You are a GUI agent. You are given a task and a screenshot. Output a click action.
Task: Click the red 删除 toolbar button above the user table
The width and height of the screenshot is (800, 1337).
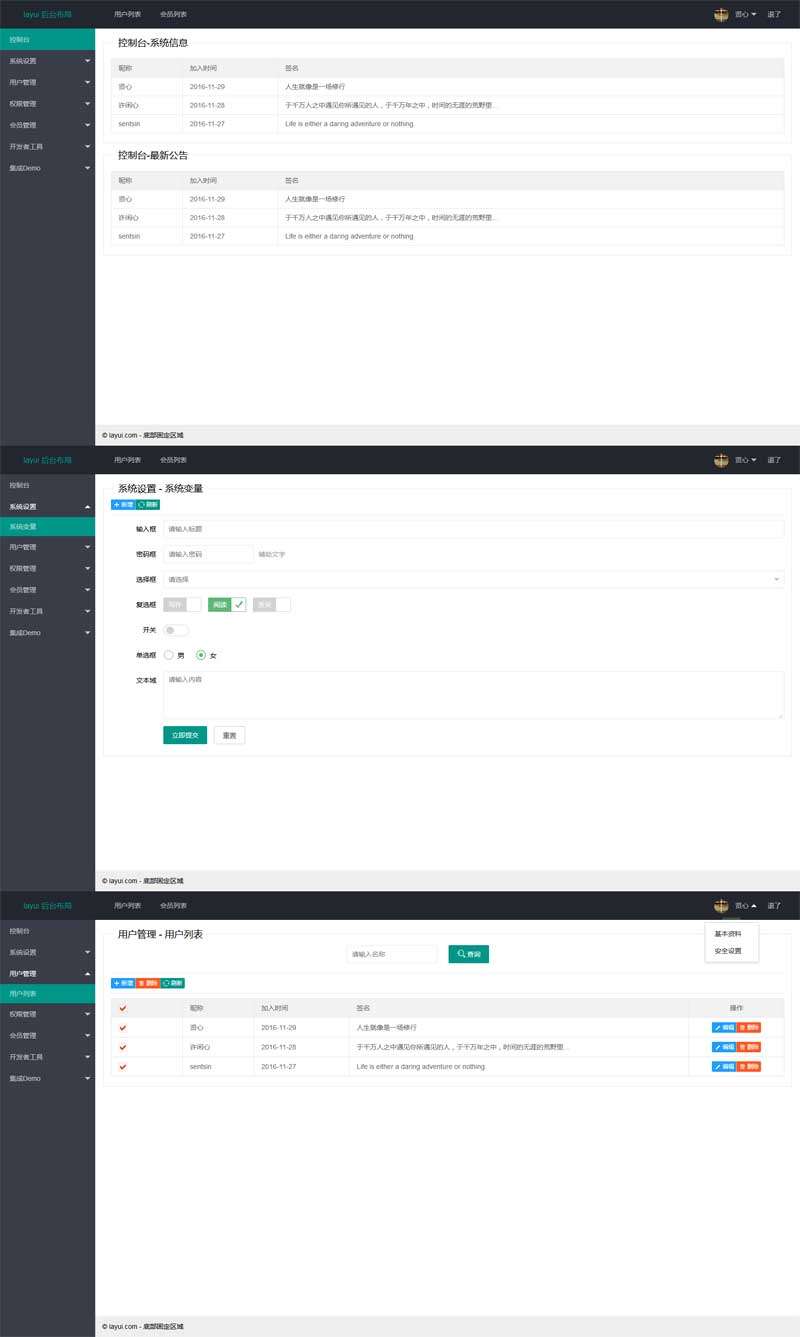click(x=147, y=983)
